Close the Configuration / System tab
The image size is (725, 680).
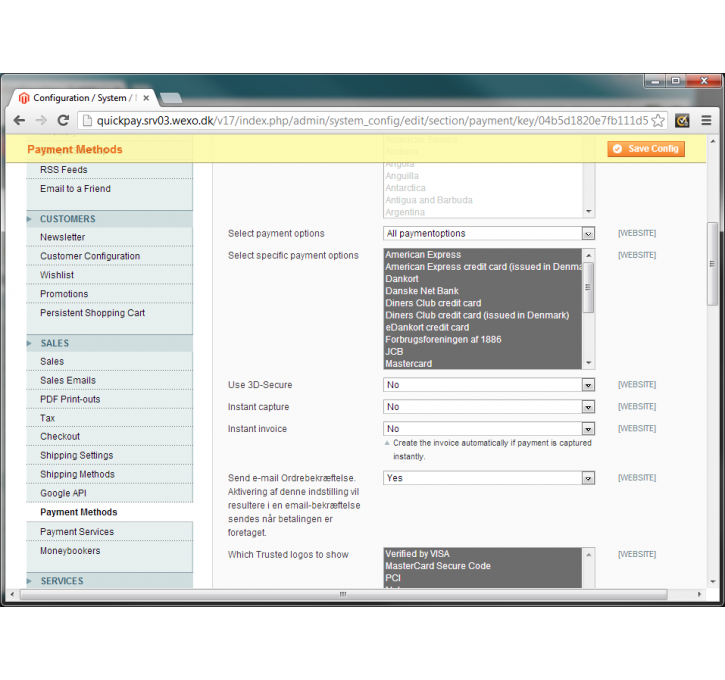(x=146, y=98)
